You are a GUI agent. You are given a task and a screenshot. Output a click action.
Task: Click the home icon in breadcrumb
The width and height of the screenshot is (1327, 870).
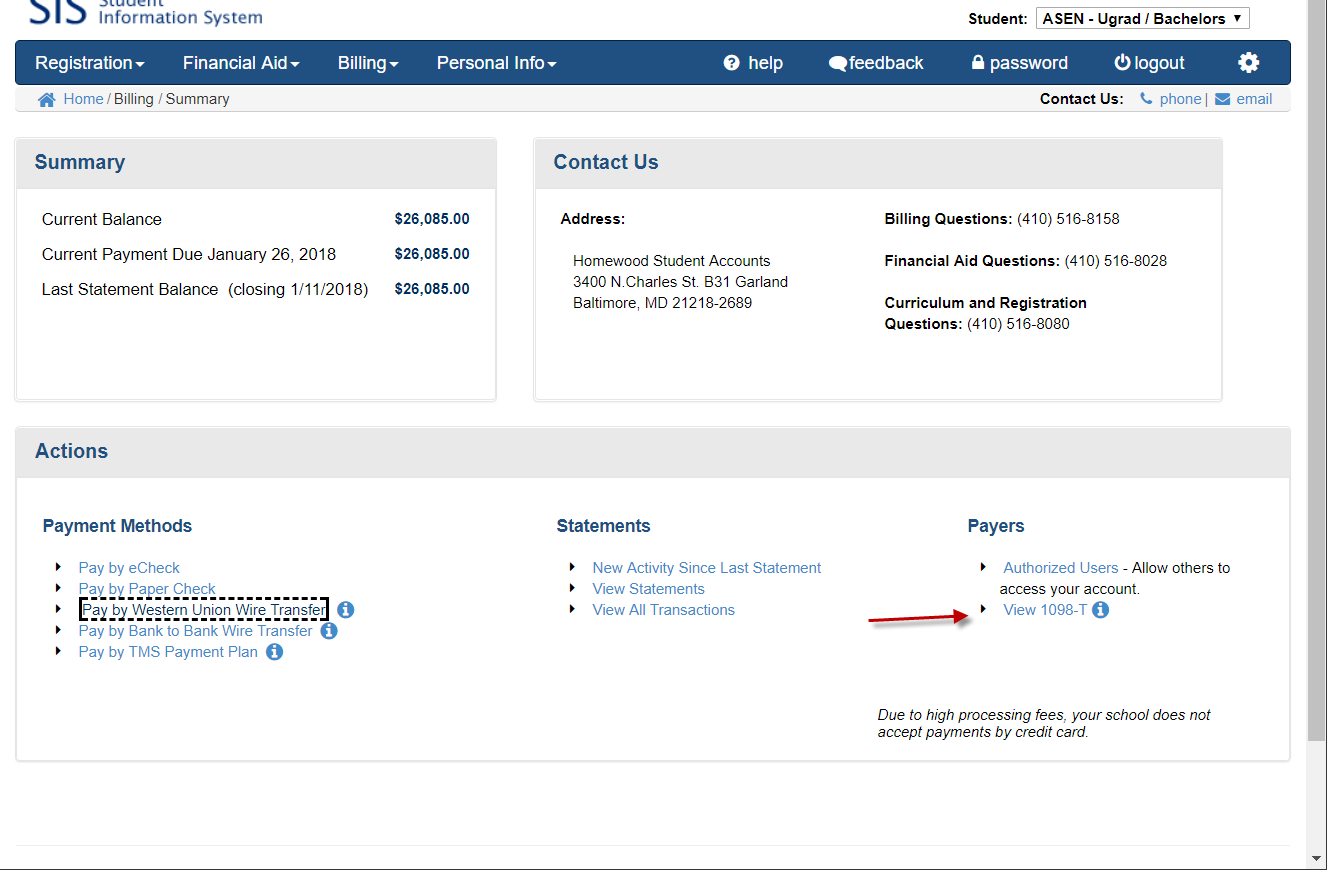click(46, 99)
